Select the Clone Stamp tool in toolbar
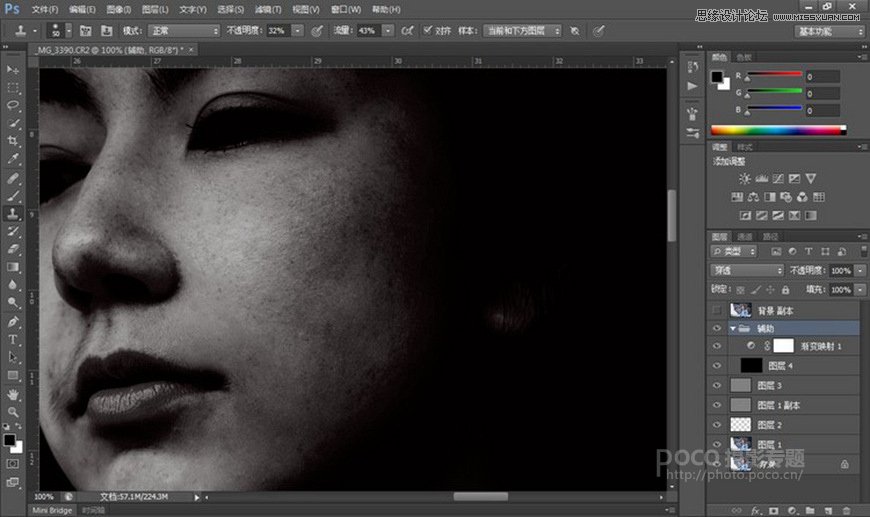This screenshot has height=517, width=870. point(14,213)
